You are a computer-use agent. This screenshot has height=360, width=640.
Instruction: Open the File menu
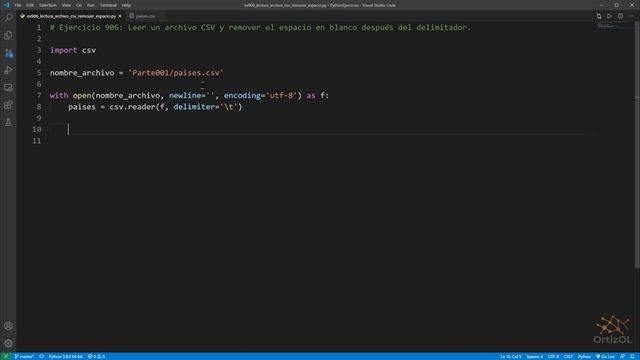pos(18,5)
